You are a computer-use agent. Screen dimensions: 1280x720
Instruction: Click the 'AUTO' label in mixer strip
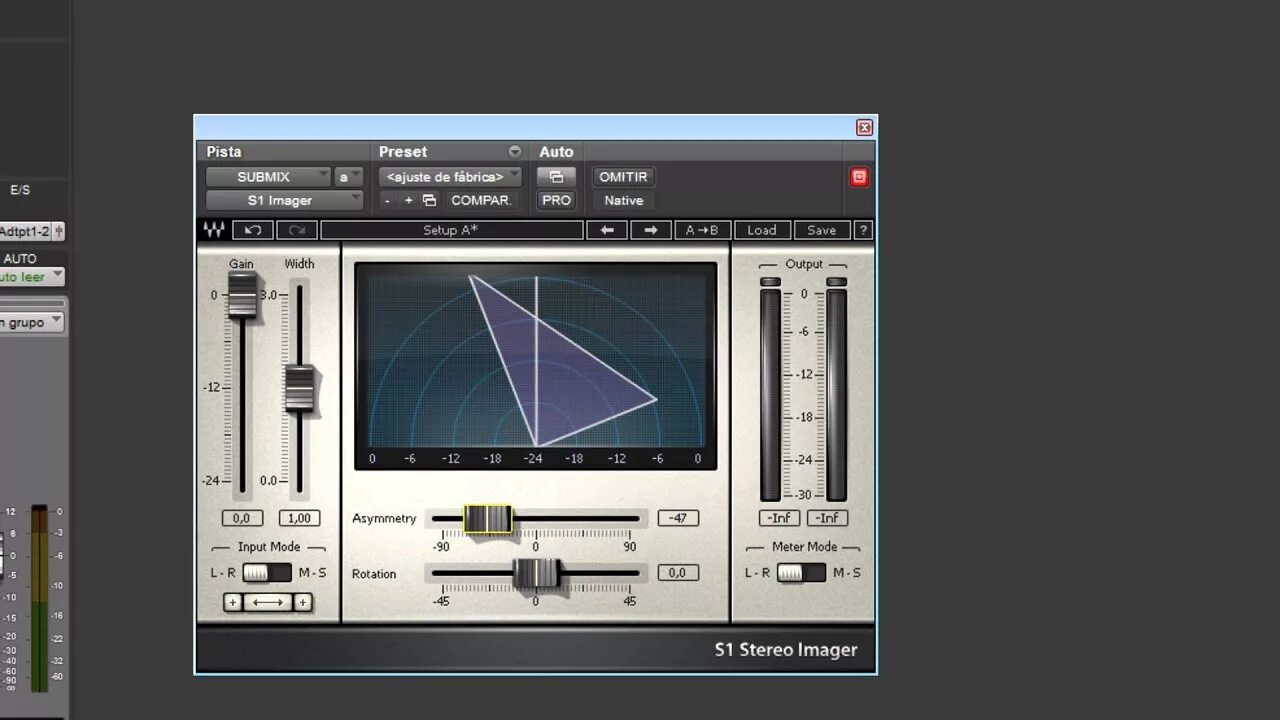pos(20,259)
